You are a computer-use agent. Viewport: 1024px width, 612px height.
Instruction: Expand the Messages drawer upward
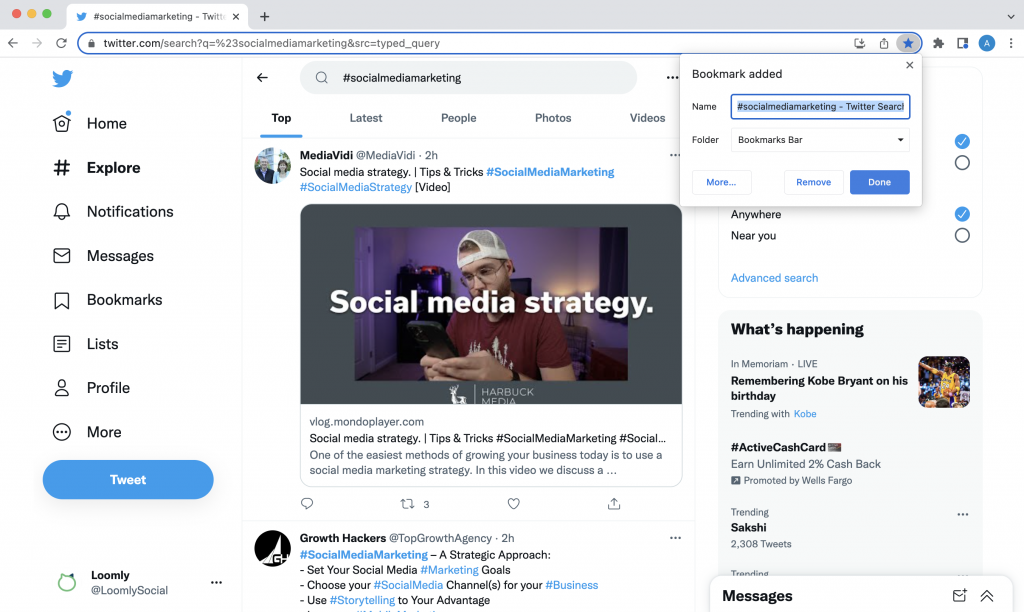987,595
